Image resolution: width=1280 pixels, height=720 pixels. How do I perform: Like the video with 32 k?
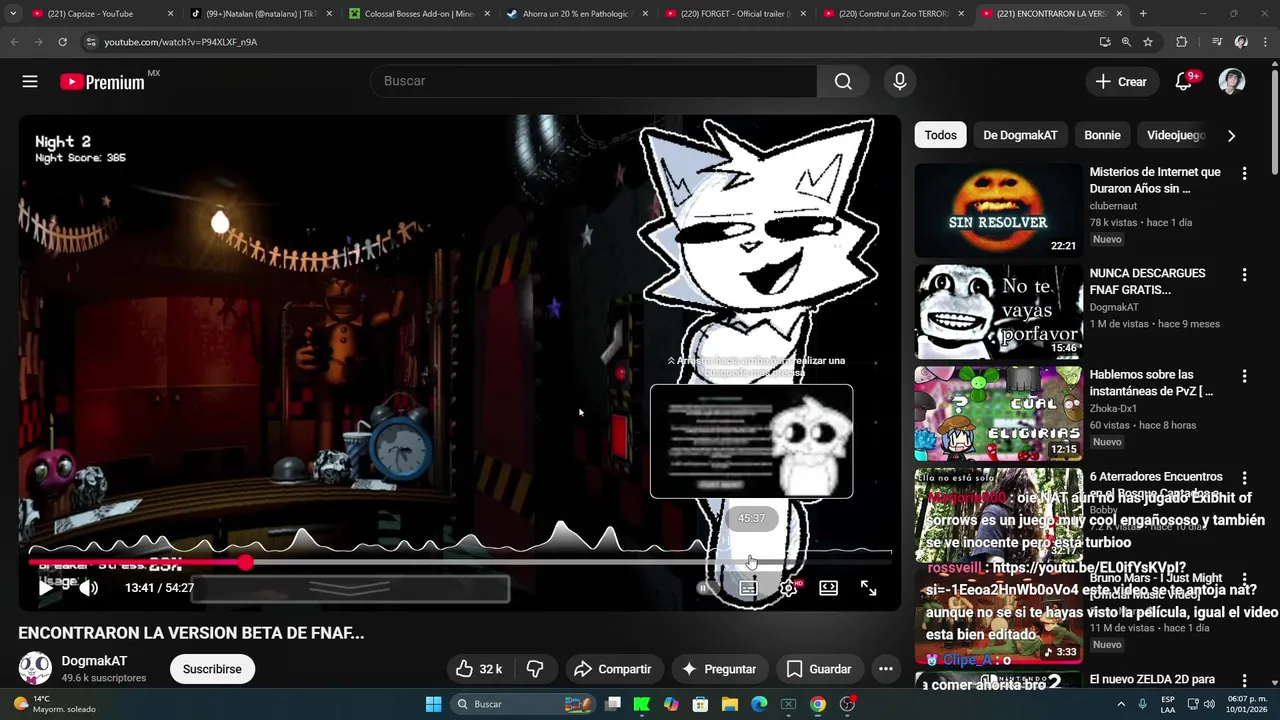478,669
